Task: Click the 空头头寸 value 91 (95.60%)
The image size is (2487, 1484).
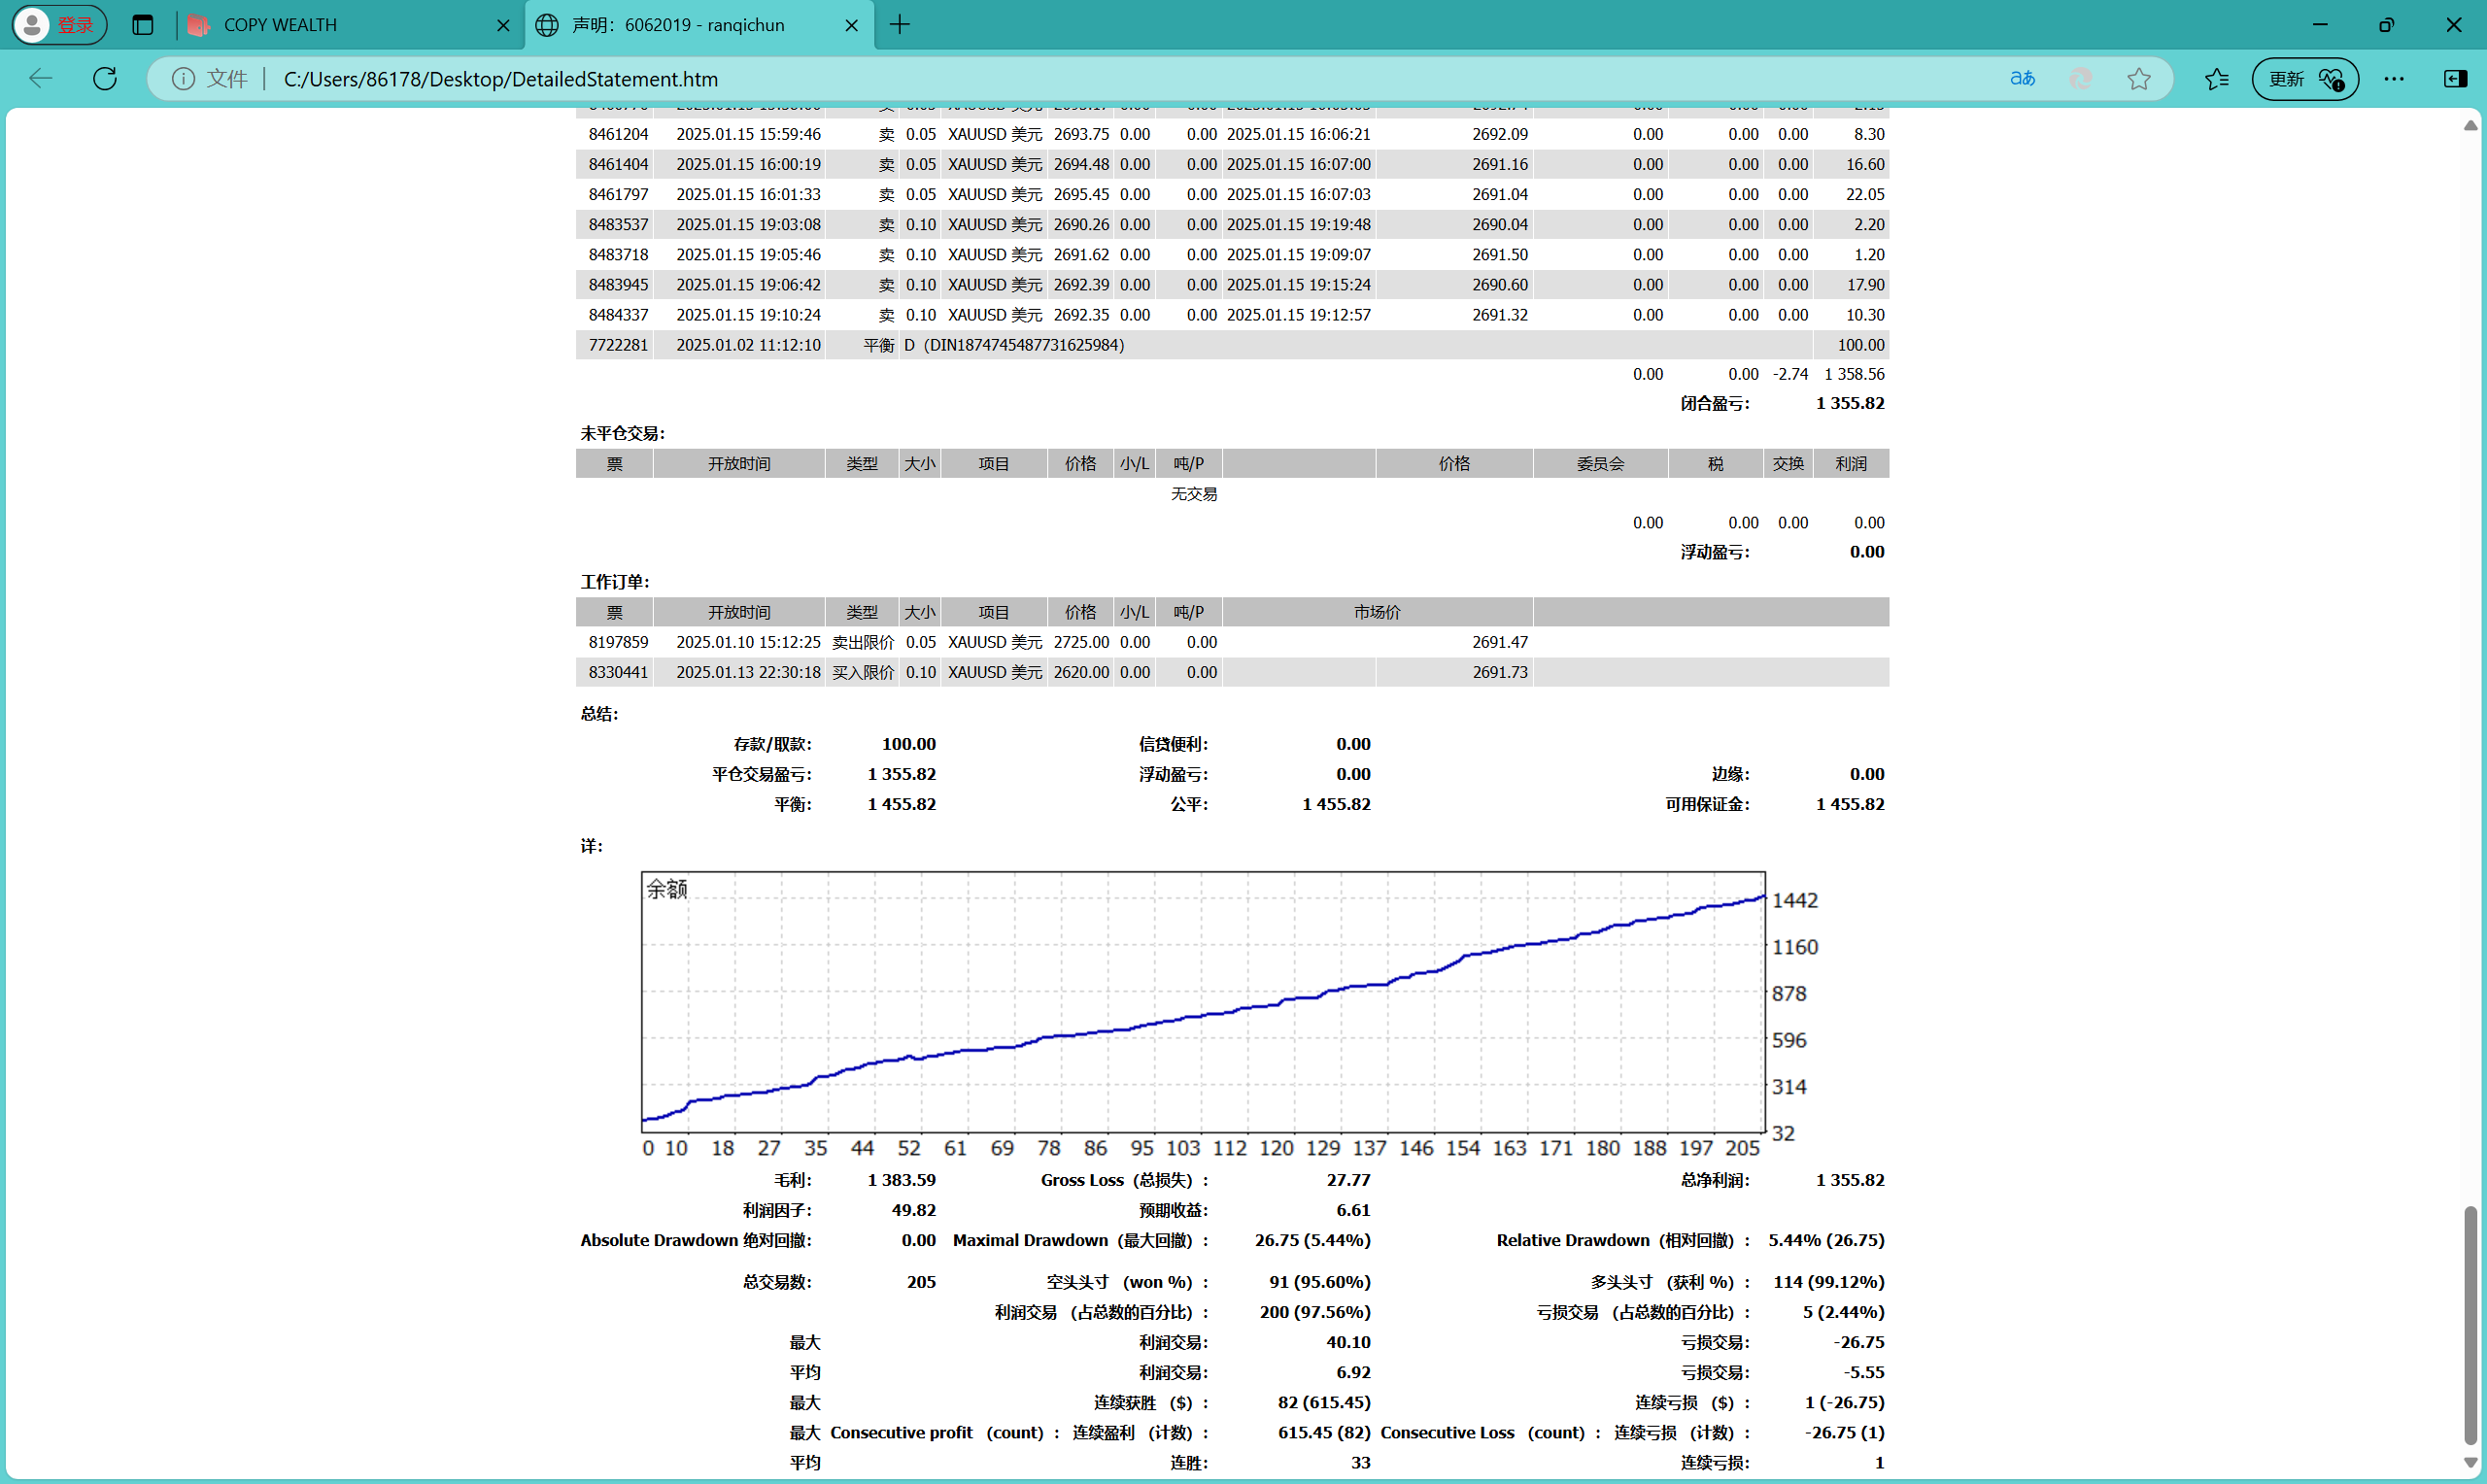Action: [x=1320, y=1282]
